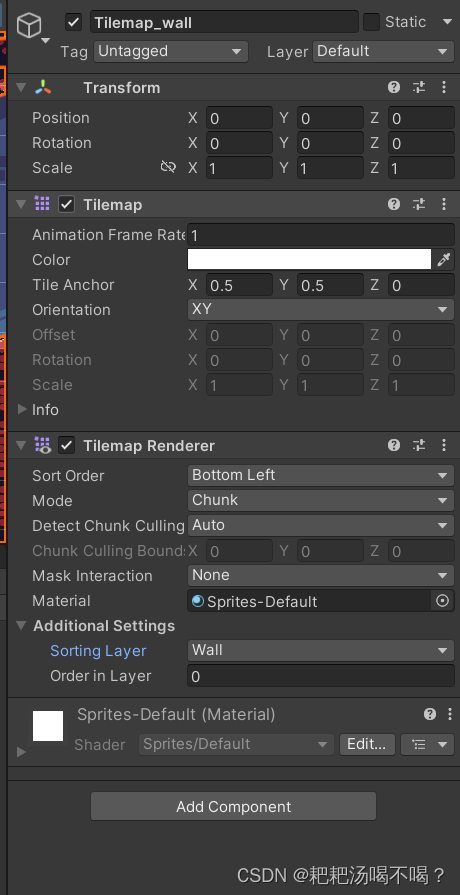The width and height of the screenshot is (460, 895).
Task: Click the Scale constrain proportions link icon
Action: point(168,167)
